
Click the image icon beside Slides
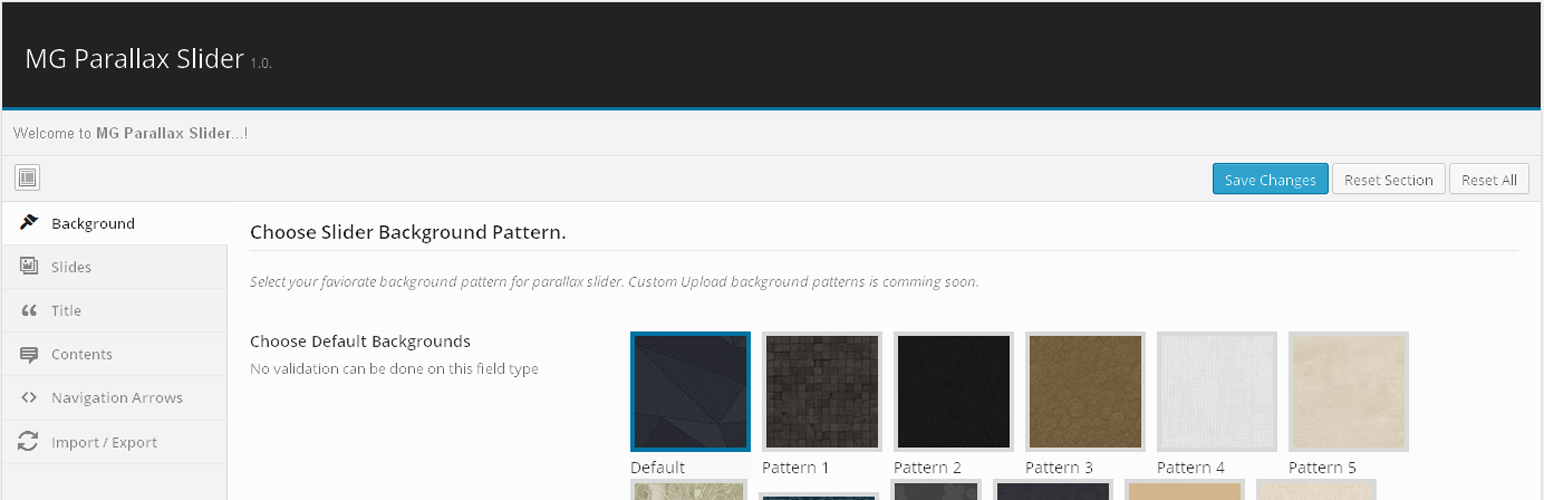click(29, 267)
